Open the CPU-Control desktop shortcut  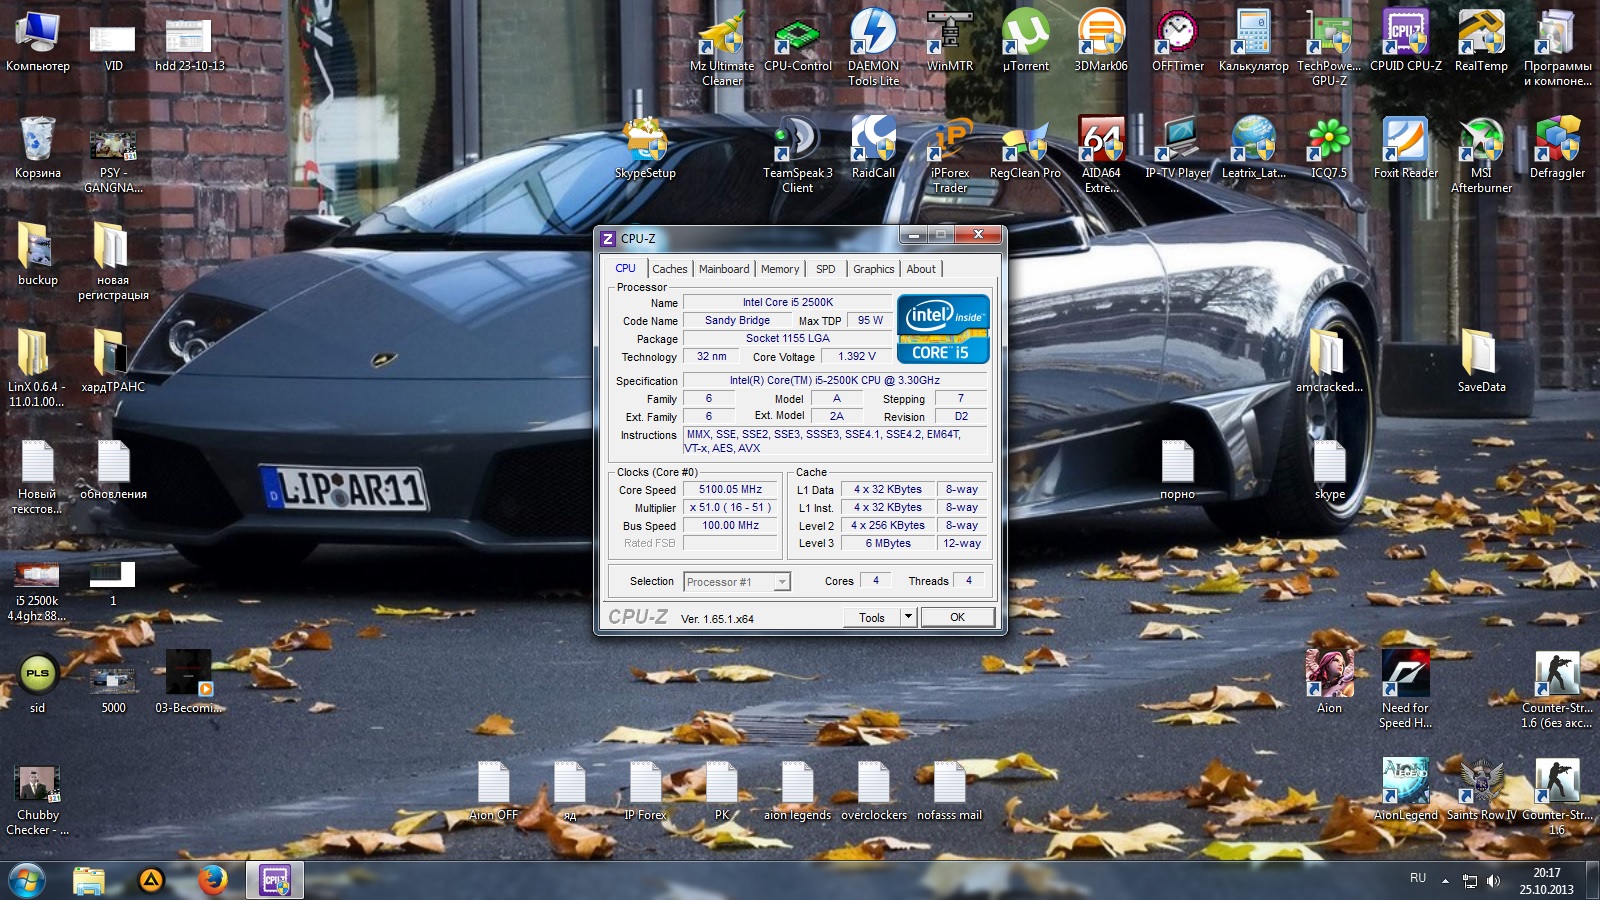click(x=797, y=41)
